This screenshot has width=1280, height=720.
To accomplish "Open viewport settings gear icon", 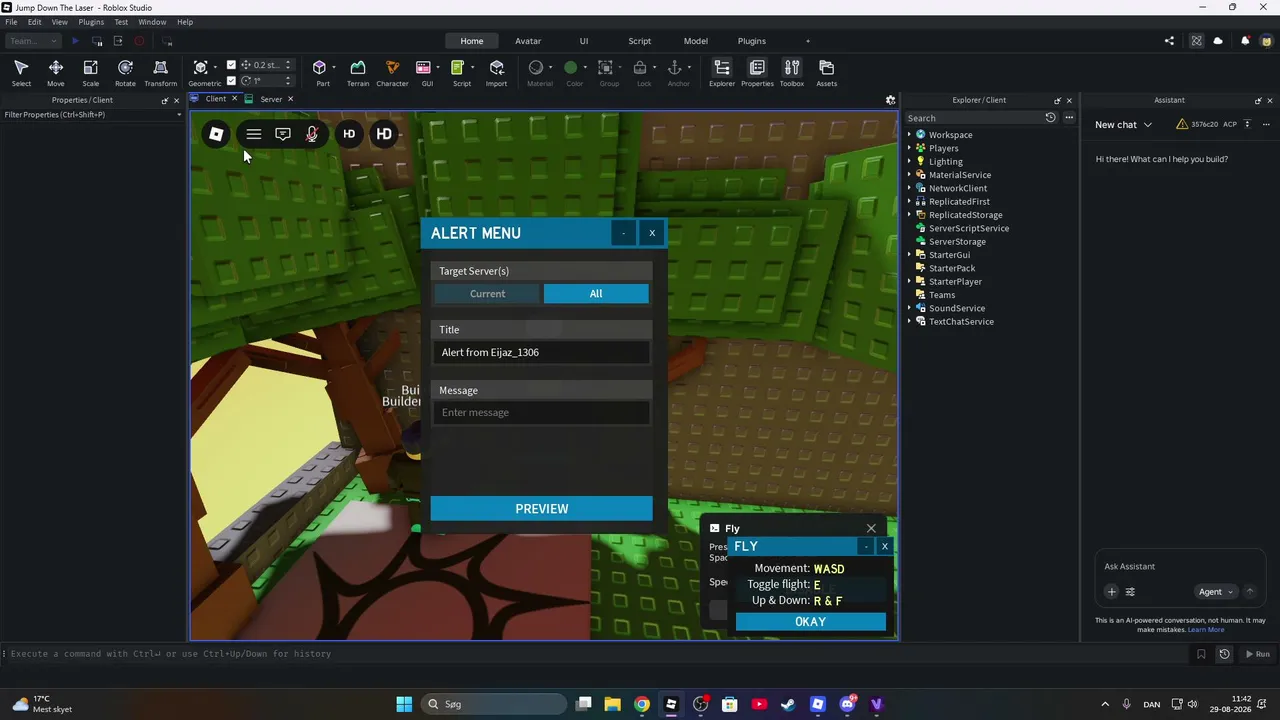I will coord(890,100).
